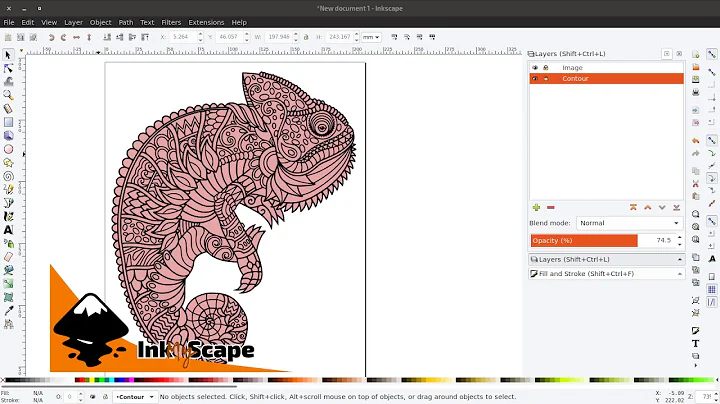The width and height of the screenshot is (720, 404).
Task: Open the Blend mode dropdown
Action: click(x=629, y=223)
